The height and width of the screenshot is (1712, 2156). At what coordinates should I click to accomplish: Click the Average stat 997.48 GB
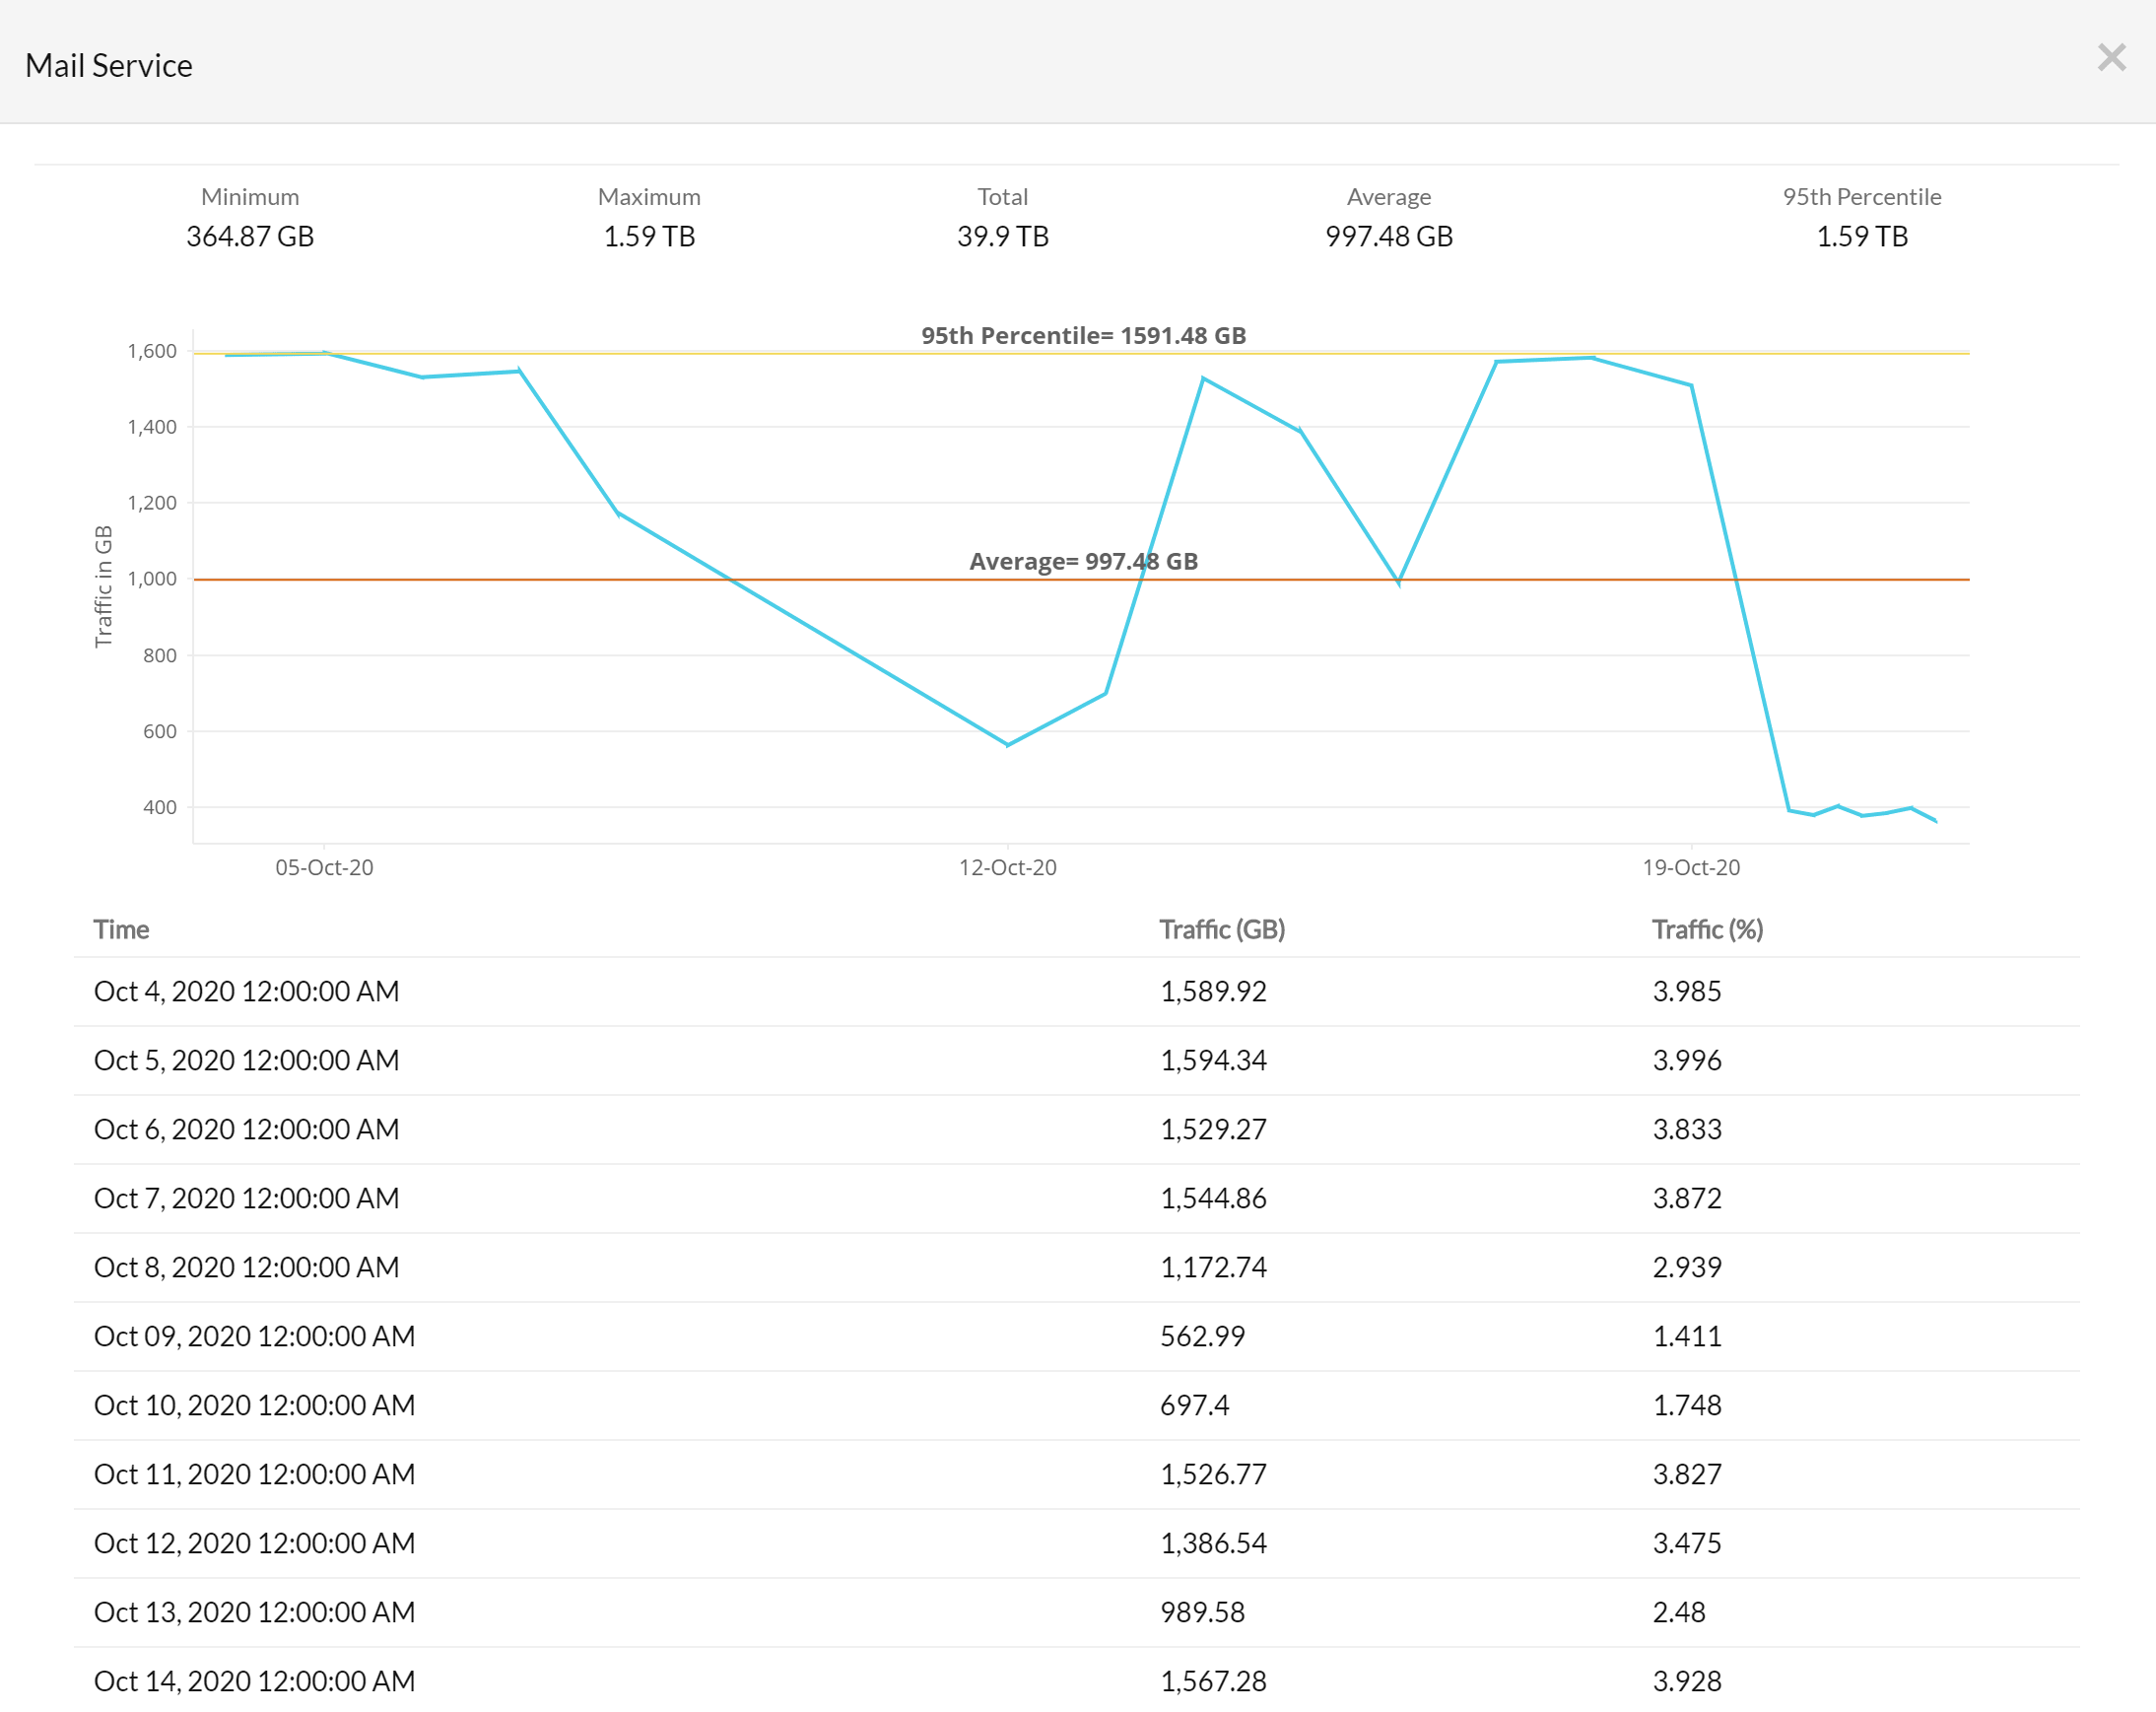click(1389, 237)
